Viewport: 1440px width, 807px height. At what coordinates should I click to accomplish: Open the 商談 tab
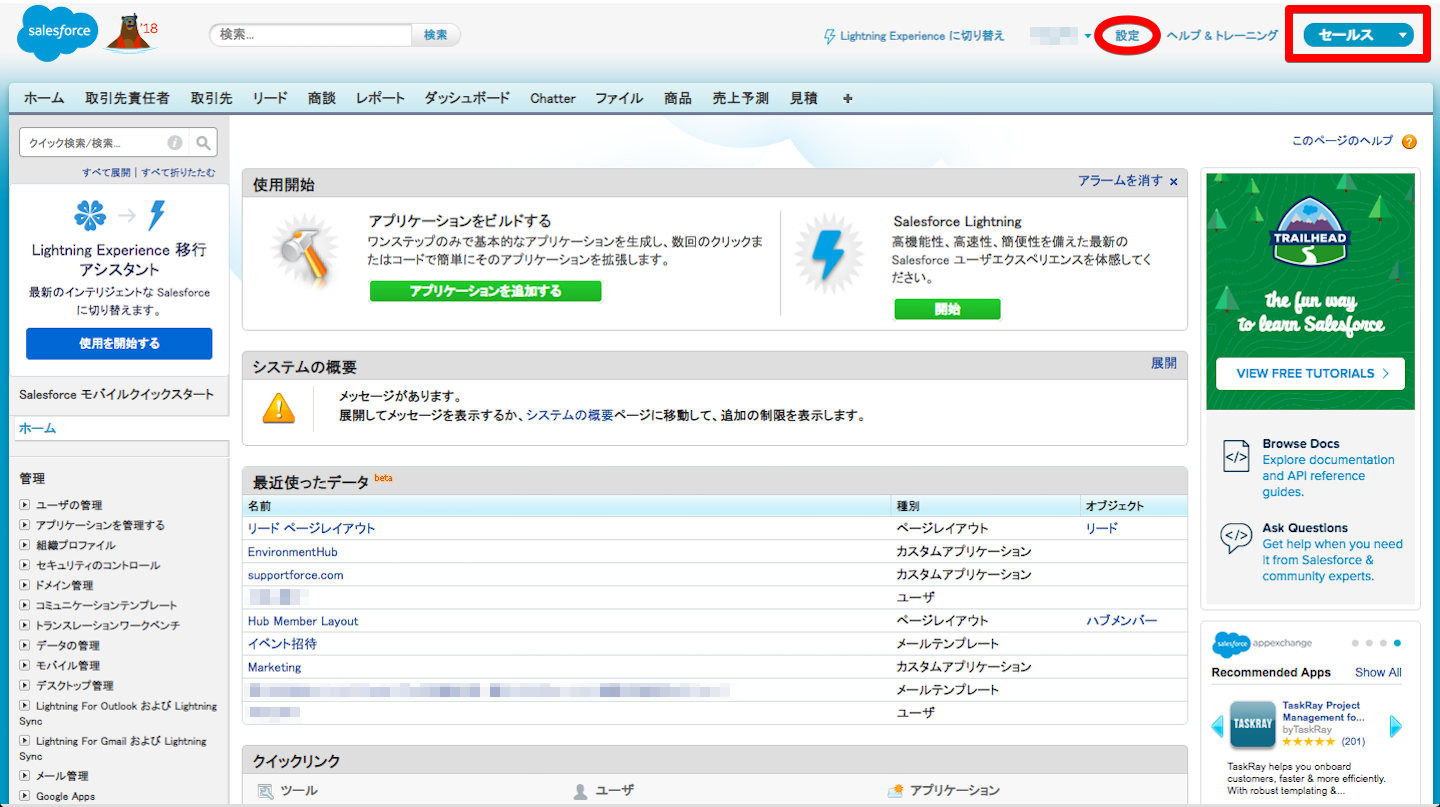322,98
